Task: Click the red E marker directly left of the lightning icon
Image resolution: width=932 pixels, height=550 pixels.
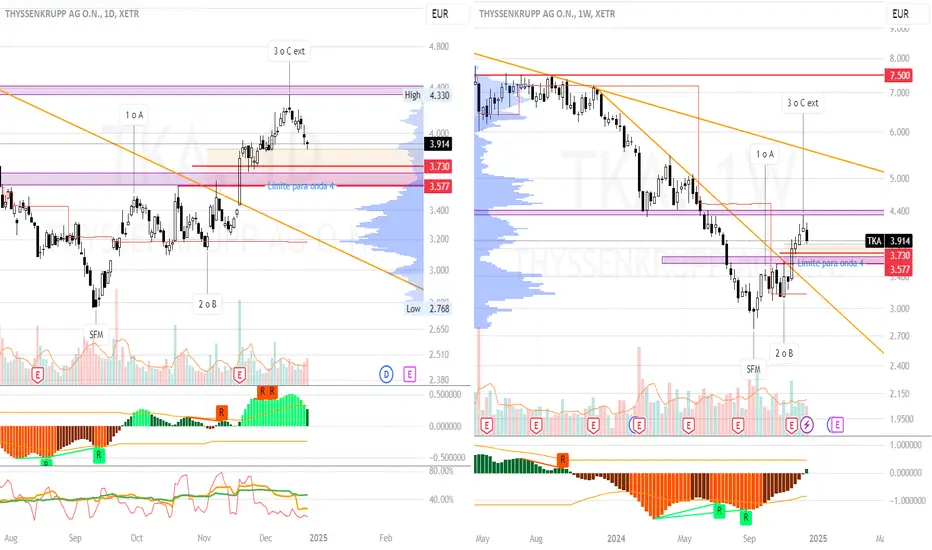Action: point(791,425)
